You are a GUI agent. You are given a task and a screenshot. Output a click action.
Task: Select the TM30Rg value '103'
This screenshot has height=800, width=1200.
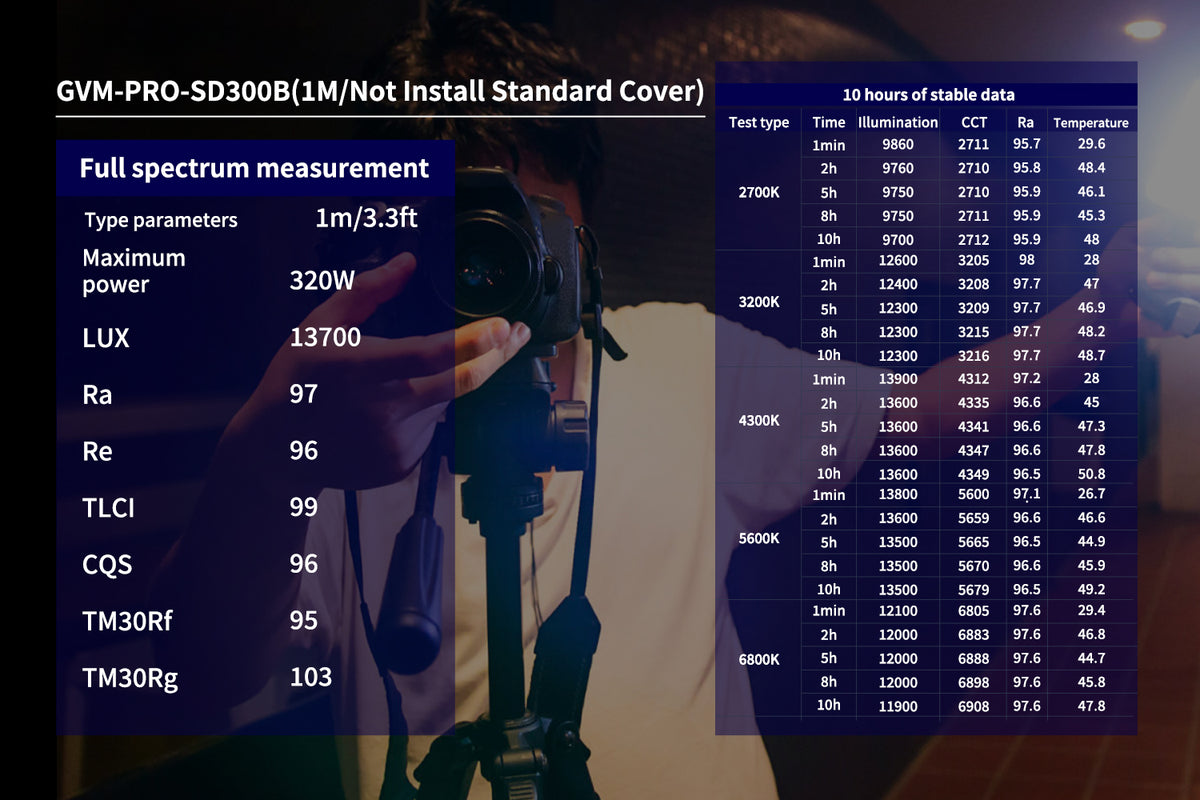pyautogui.click(x=311, y=677)
